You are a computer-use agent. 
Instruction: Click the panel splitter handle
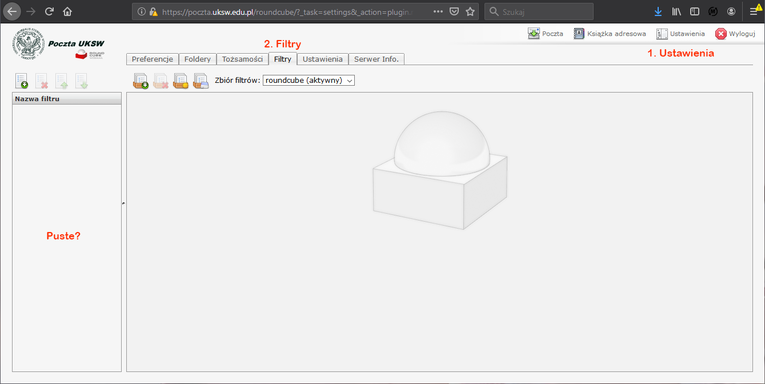click(x=123, y=203)
